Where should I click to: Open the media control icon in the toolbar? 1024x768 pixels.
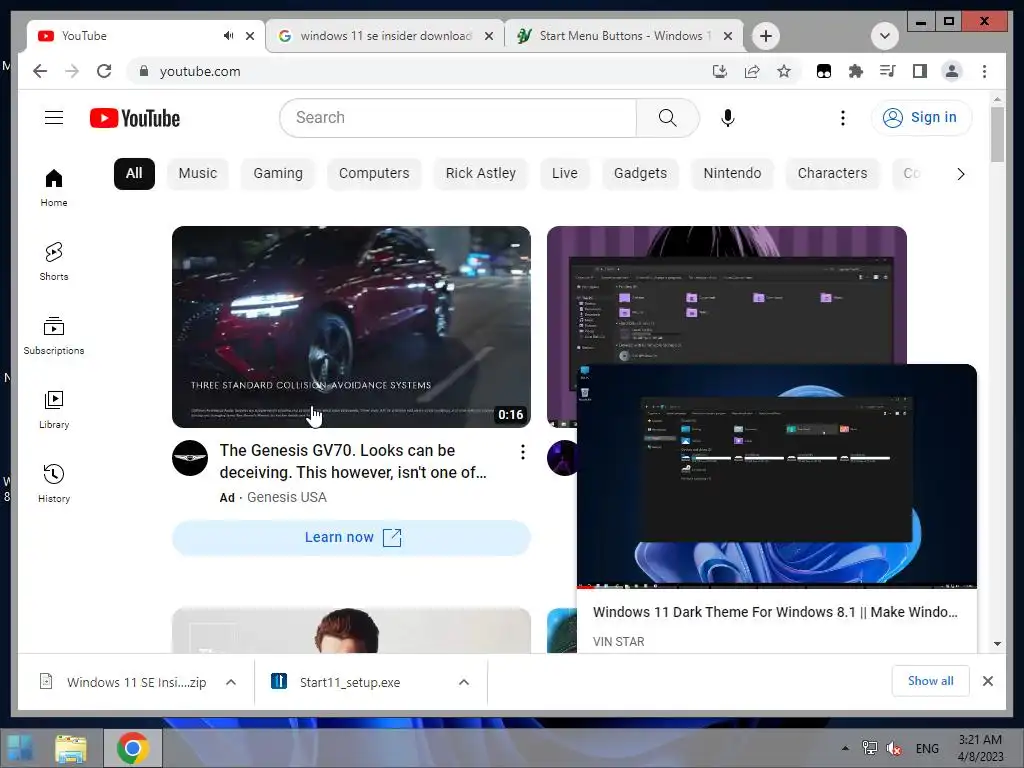(x=888, y=71)
